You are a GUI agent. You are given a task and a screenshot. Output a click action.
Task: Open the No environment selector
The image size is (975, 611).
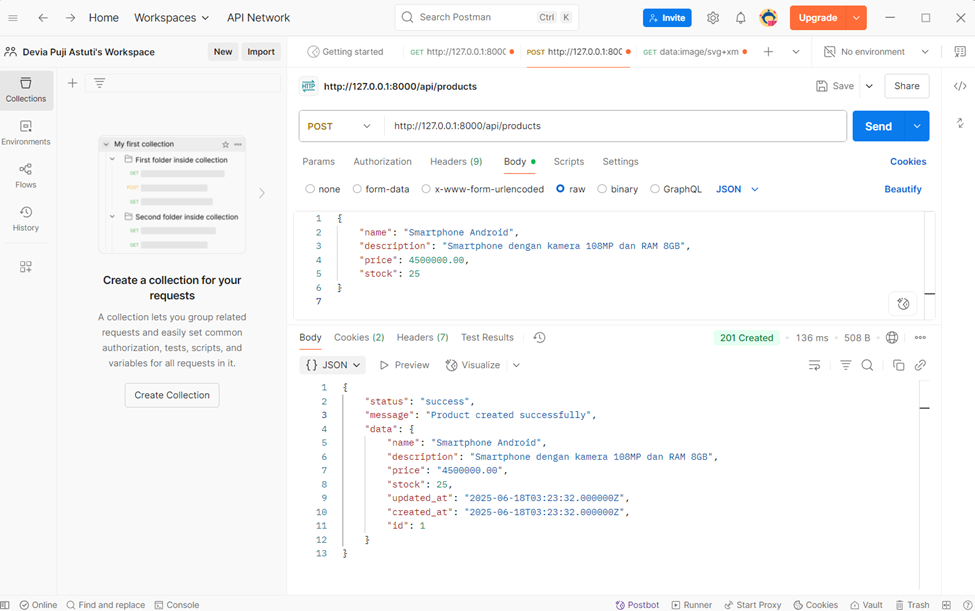coord(876,52)
